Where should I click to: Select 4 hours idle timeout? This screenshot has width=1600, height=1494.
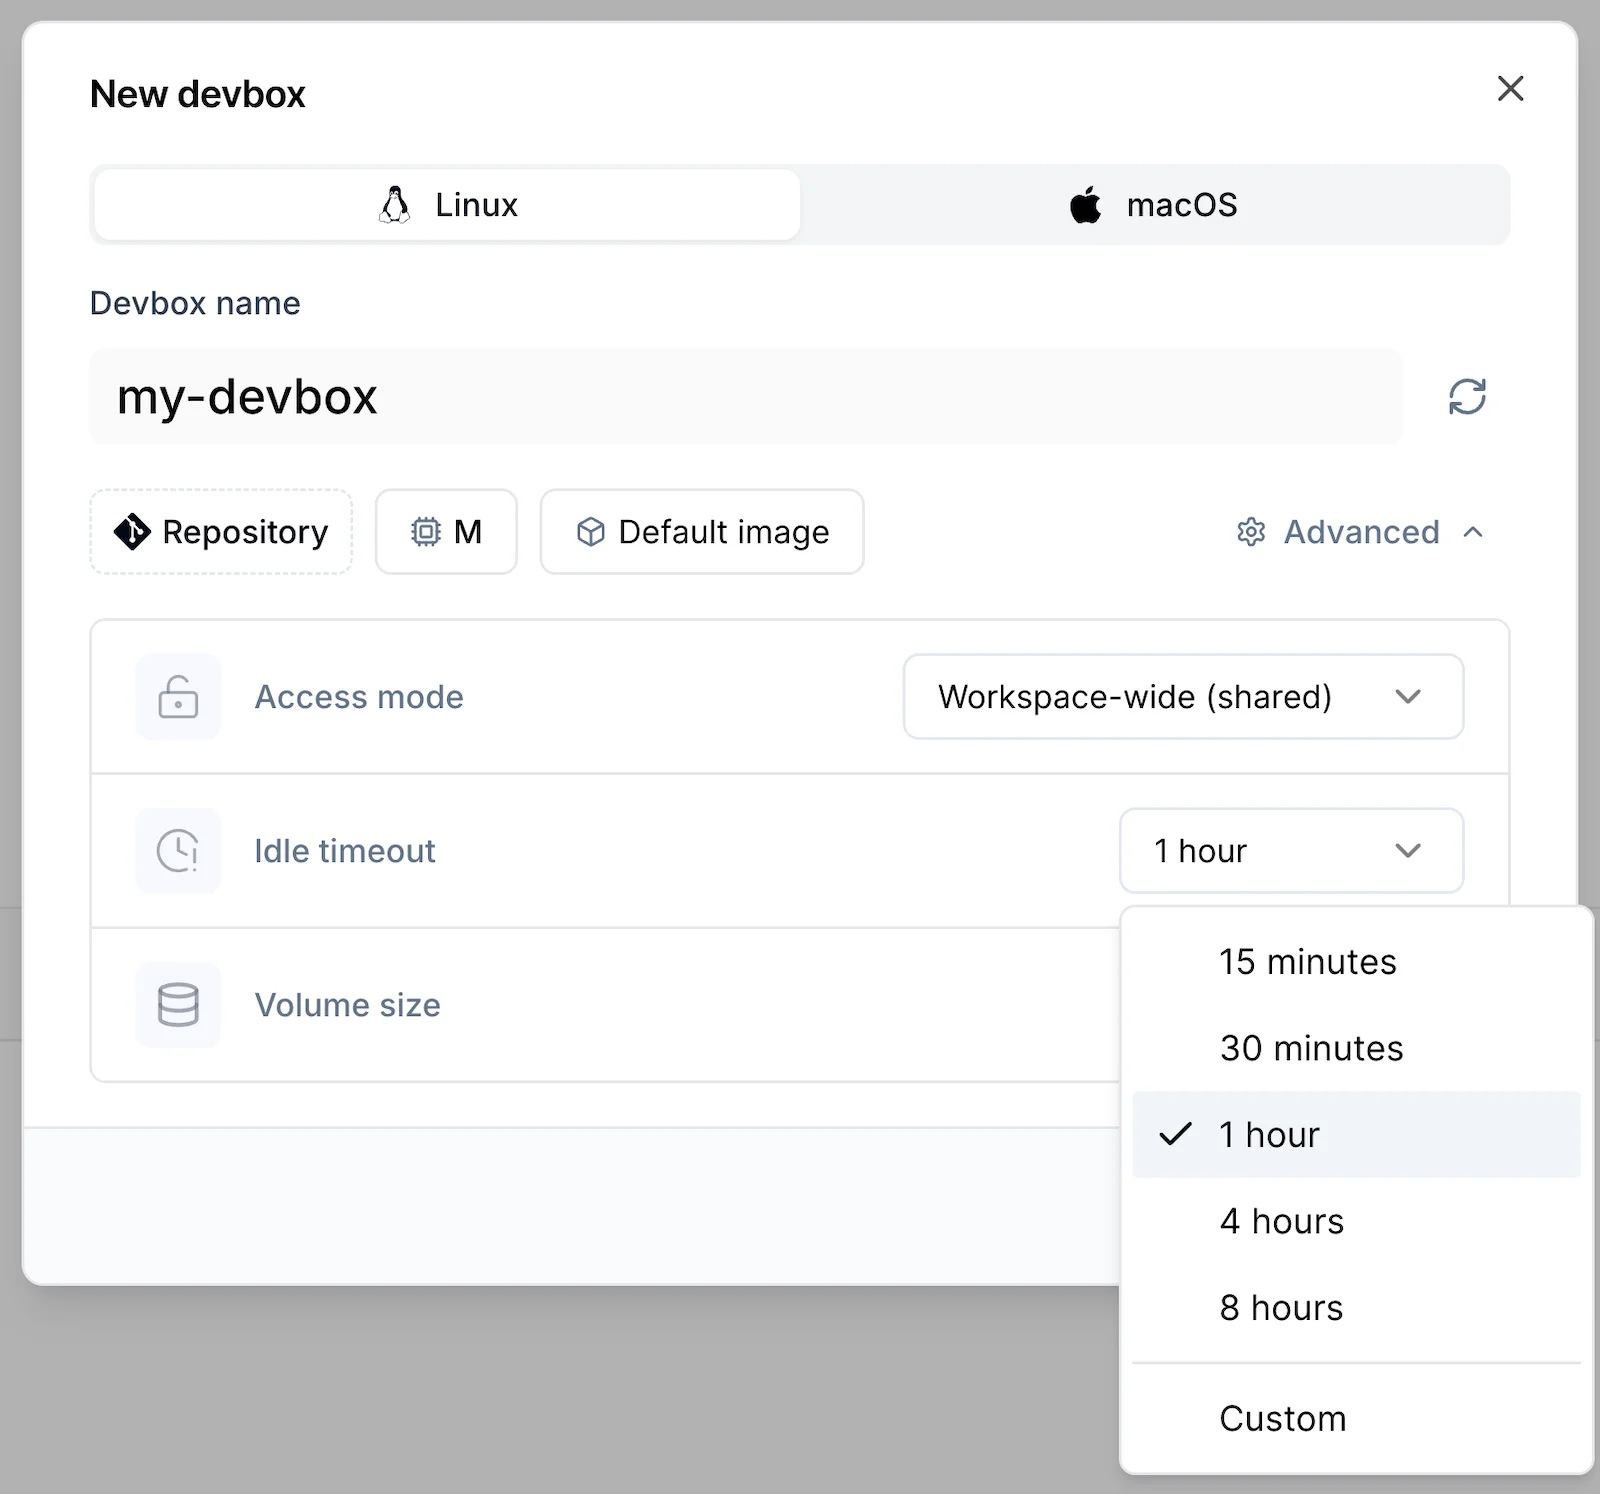tap(1356, 1221)
